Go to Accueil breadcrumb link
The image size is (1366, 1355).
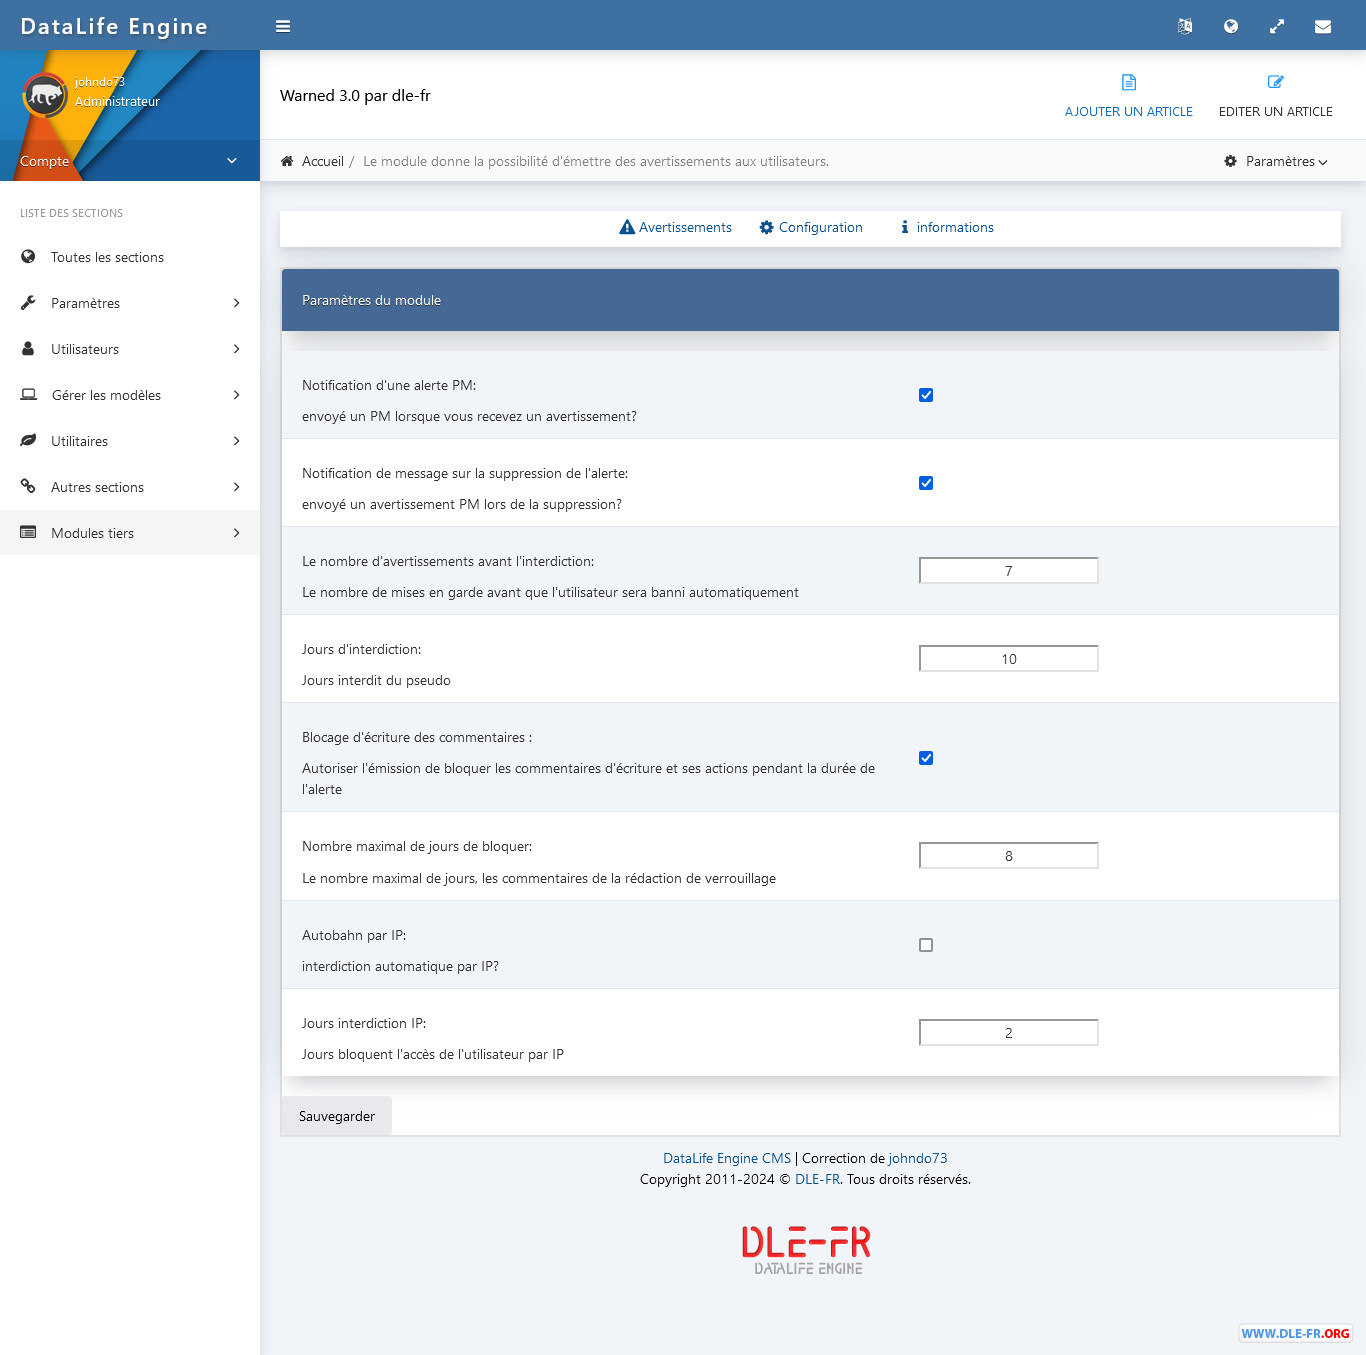(323, 161)
